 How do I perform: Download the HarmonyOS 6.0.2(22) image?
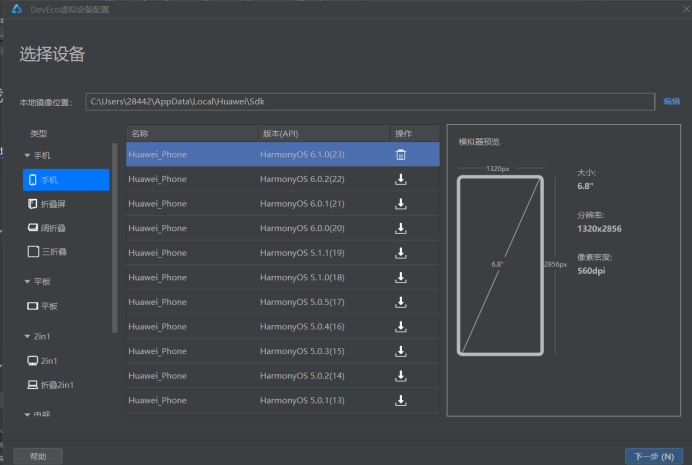click(401, 179)
